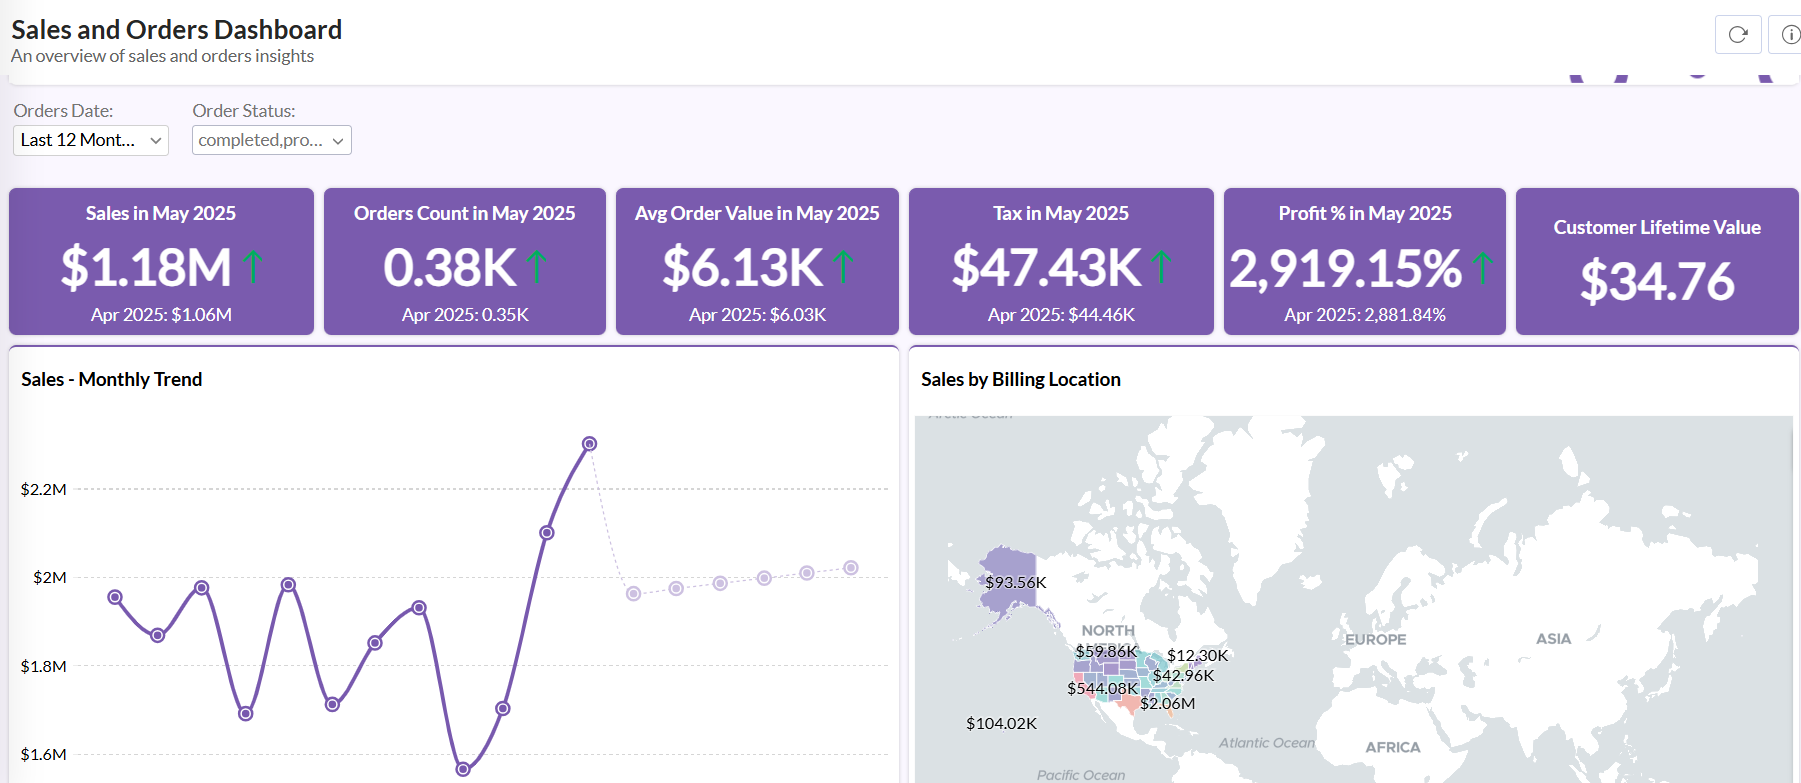Select the Customer Lifetime Value card
This screenshot has width=1801, height=783.
(x=1656, y=261)
